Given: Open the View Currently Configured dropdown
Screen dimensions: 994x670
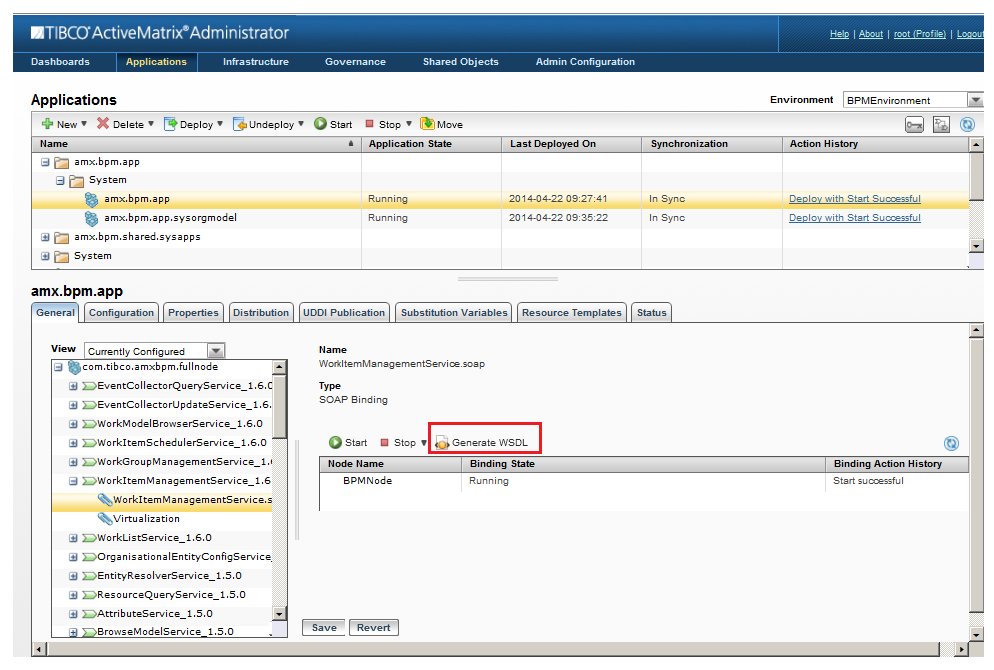Looking at the screenshot, I should point(216,351).
